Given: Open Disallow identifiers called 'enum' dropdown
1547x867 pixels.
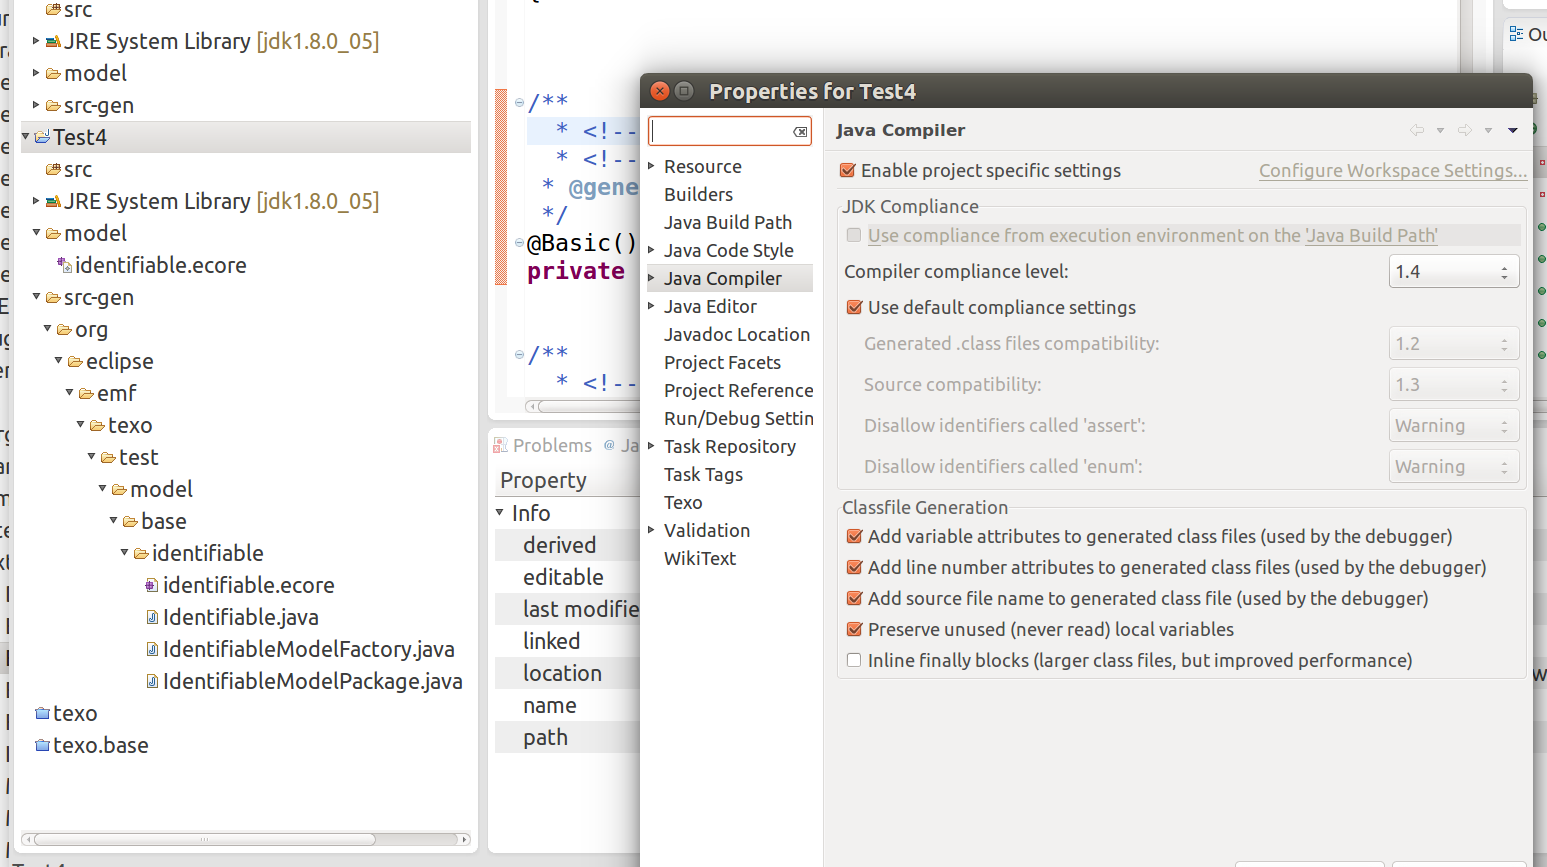Looking at the screenshot, I should coord(1454,466).
